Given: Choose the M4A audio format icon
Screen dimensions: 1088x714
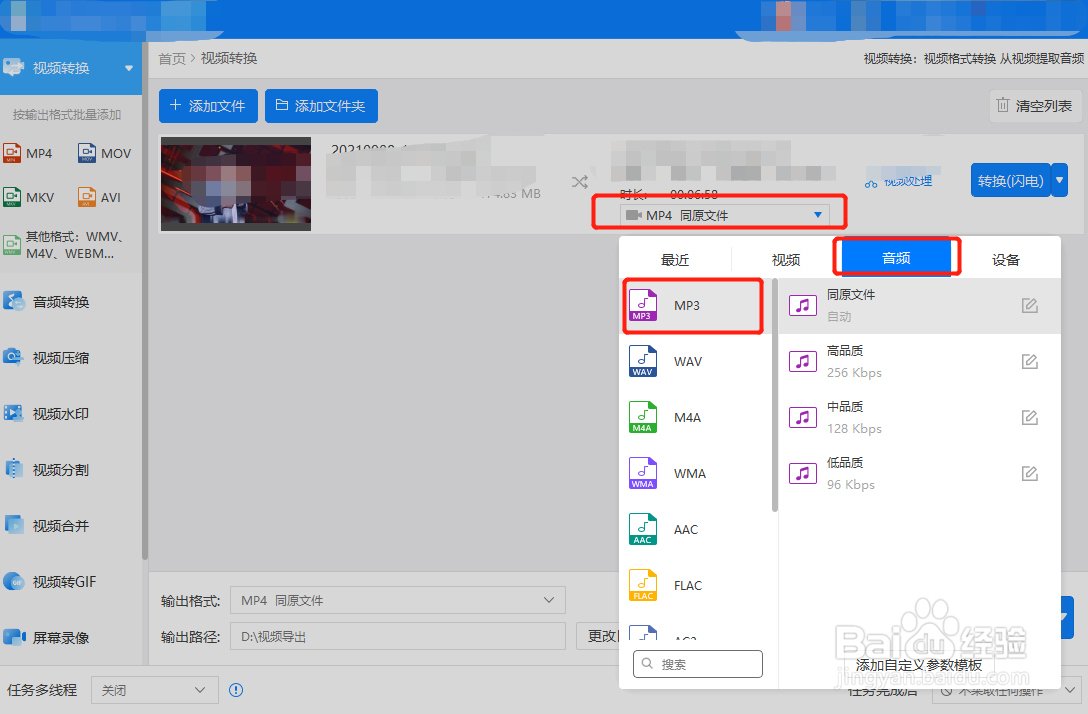Looking at the screenshot, I should point(643,417).
